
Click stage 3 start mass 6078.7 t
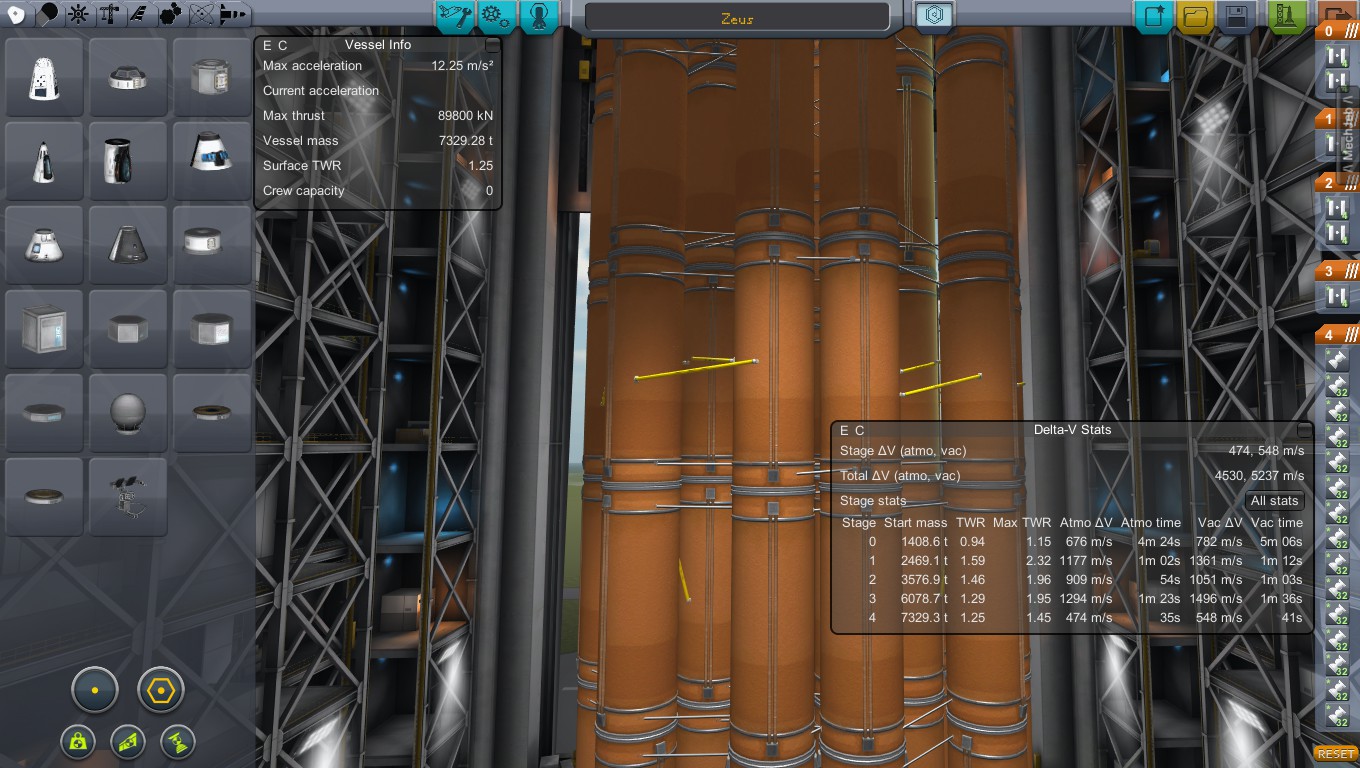923,598
